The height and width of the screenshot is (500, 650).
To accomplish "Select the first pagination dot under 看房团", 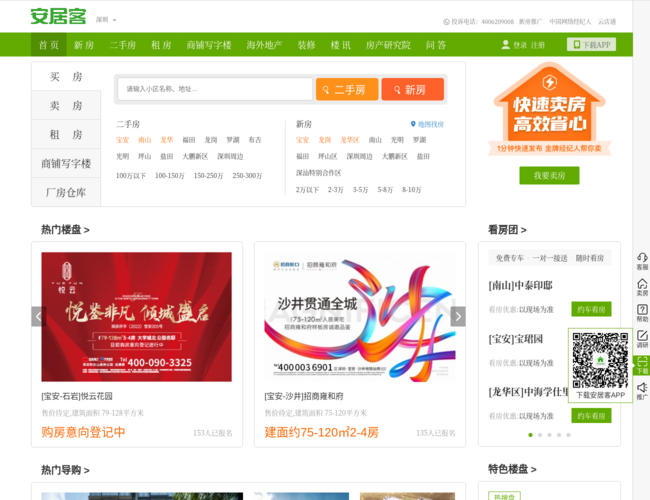I will [530, 435].
